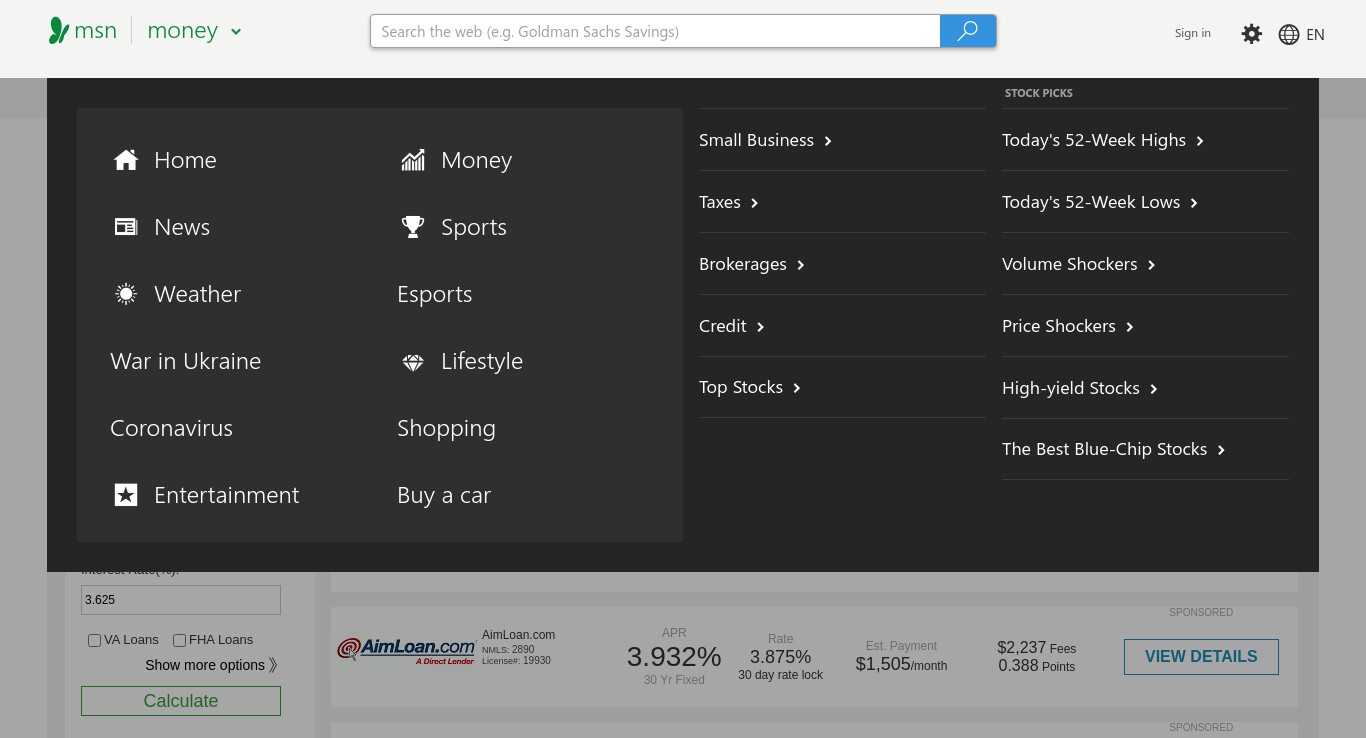Image resolution: width=1366 pixels, height=738 pixels.
Task: Expand Top Stocks chevron arrow
Action: coord(797,388)
